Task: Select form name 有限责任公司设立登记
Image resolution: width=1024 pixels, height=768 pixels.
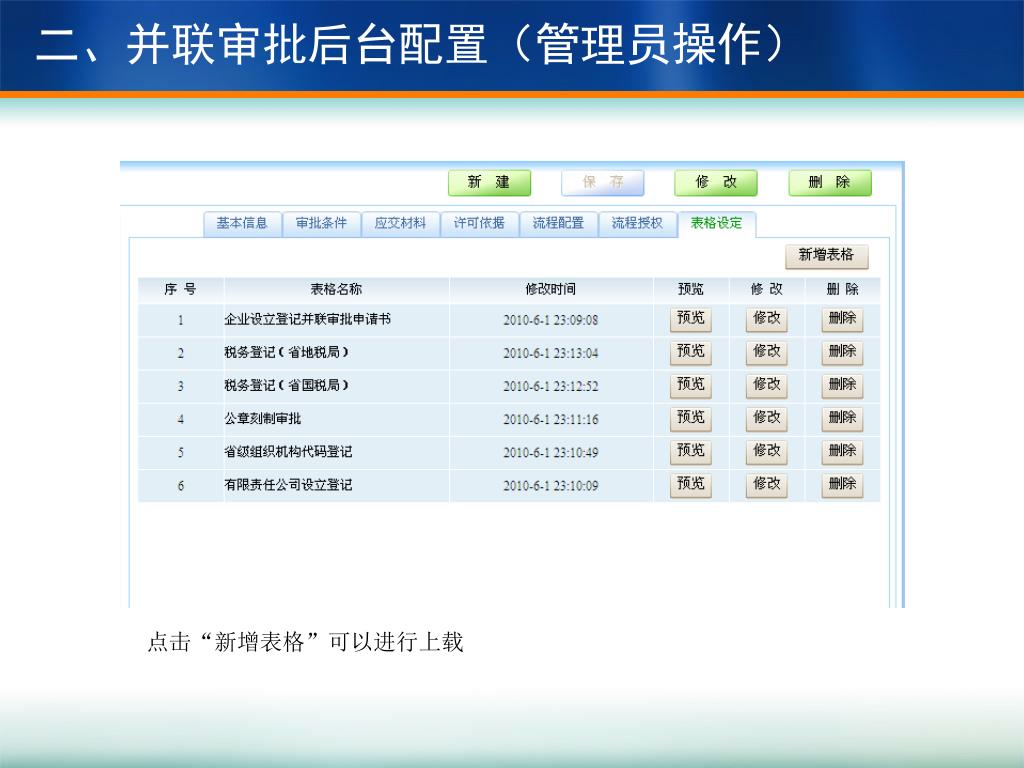Action: (x=288, y=485)
